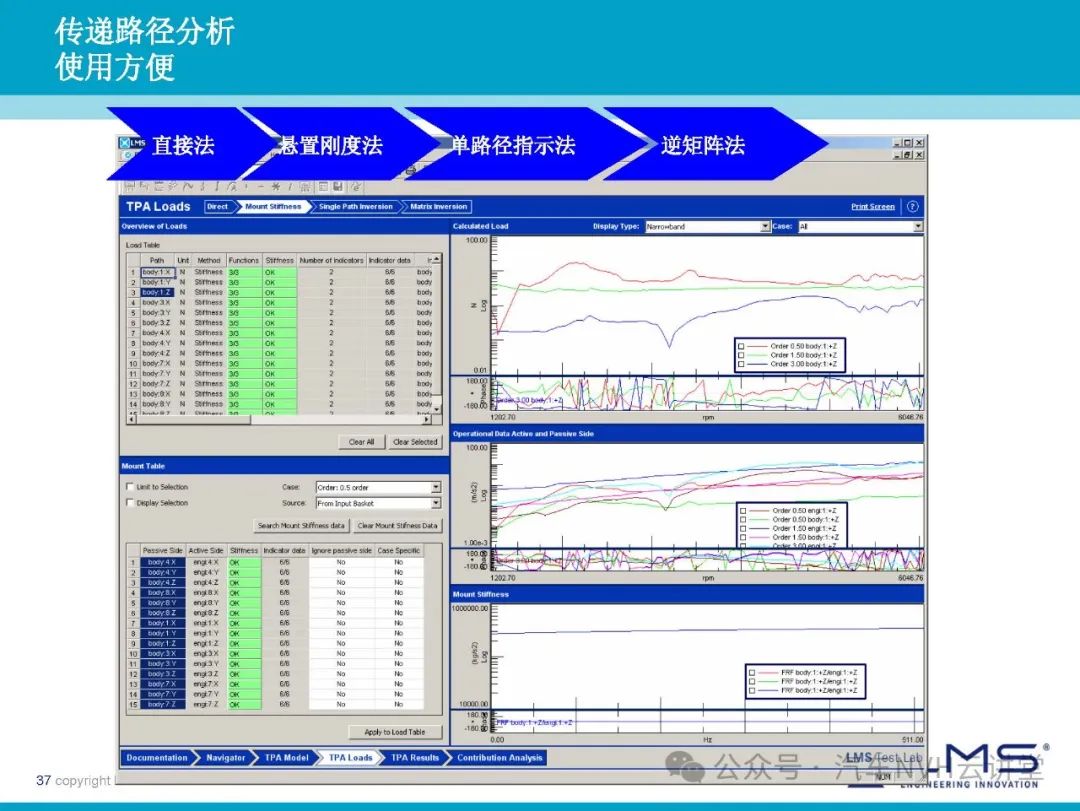
Task: Click Apply to Load Table button
Action: click(395, 732)
